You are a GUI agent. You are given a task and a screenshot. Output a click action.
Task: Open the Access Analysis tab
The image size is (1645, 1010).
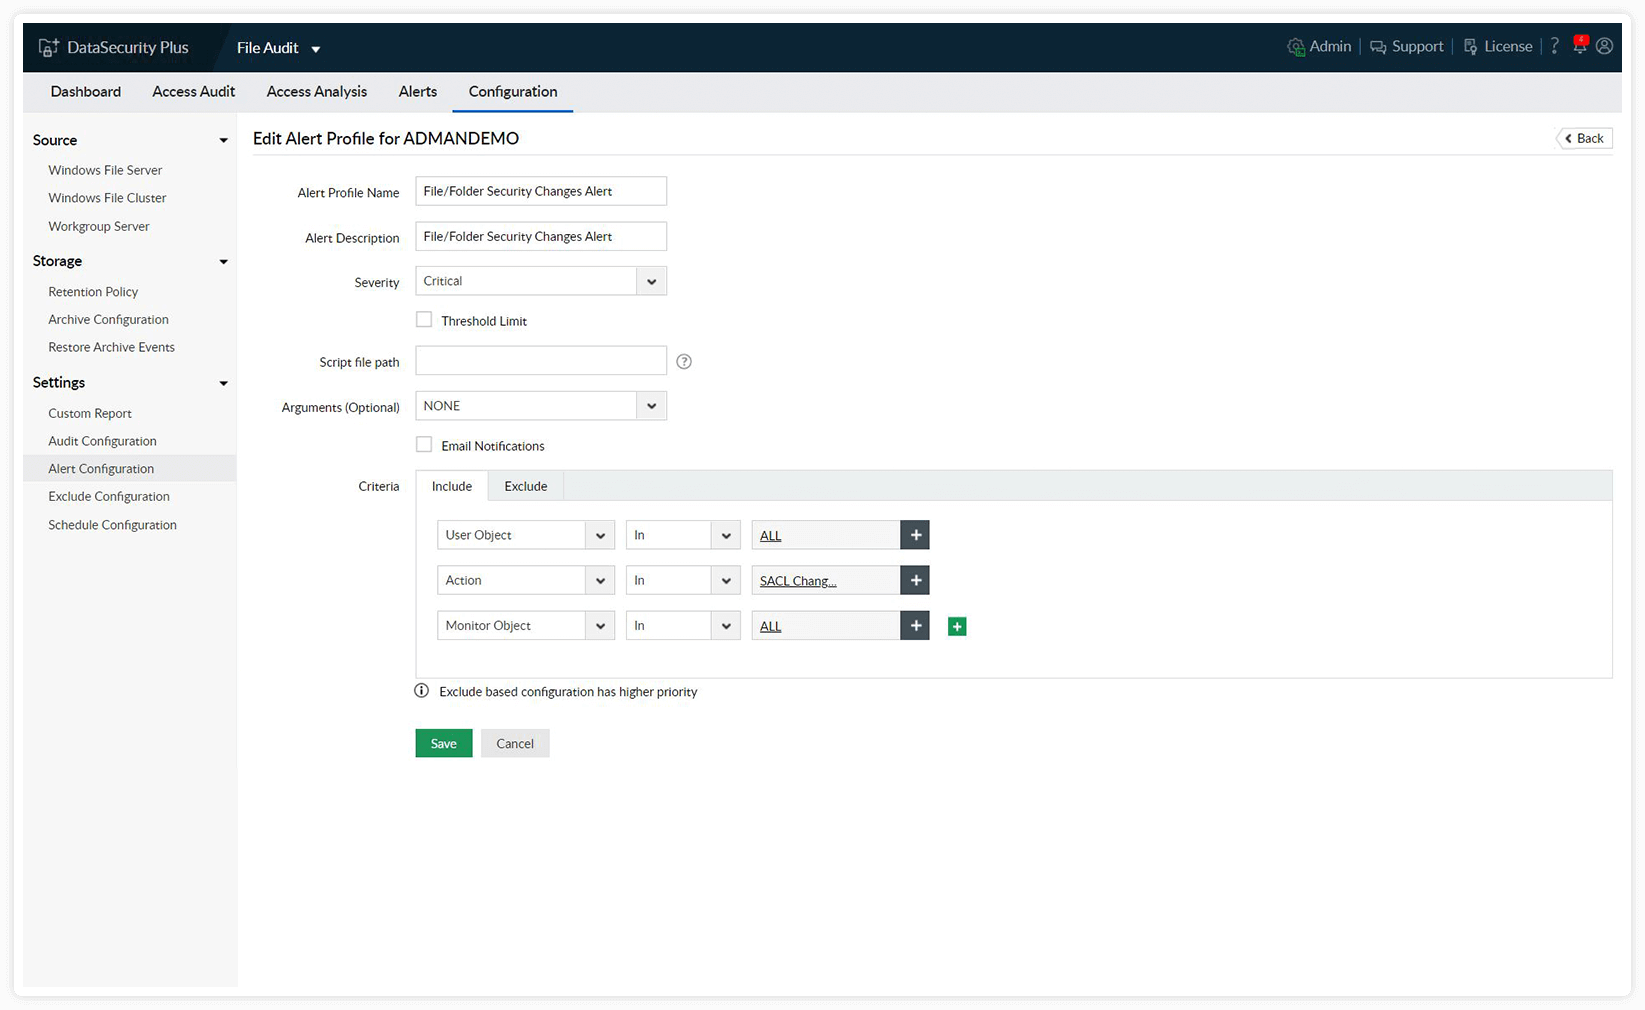pos(317,91)
